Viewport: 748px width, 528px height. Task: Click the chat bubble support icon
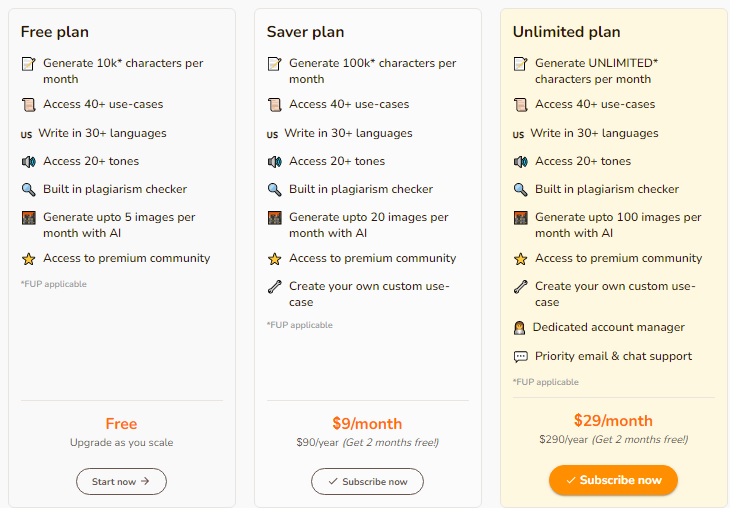(520, 356)
